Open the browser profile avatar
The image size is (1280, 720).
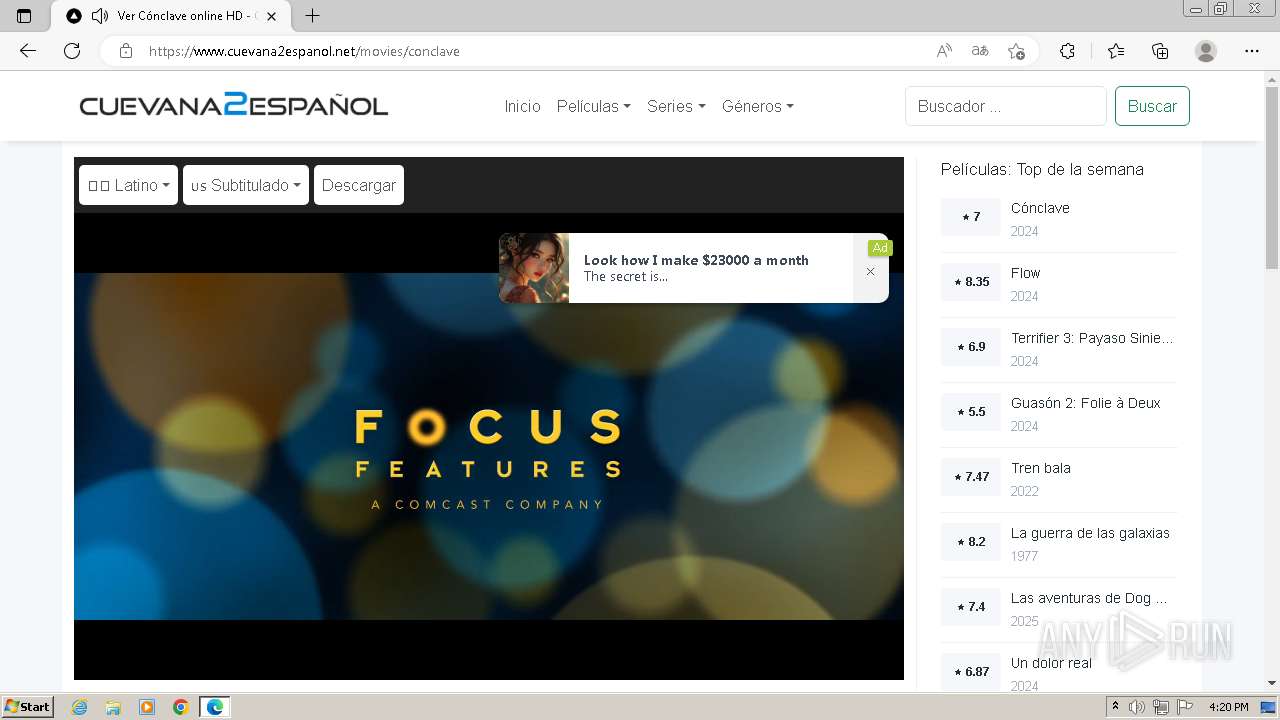pos(1206,51)
